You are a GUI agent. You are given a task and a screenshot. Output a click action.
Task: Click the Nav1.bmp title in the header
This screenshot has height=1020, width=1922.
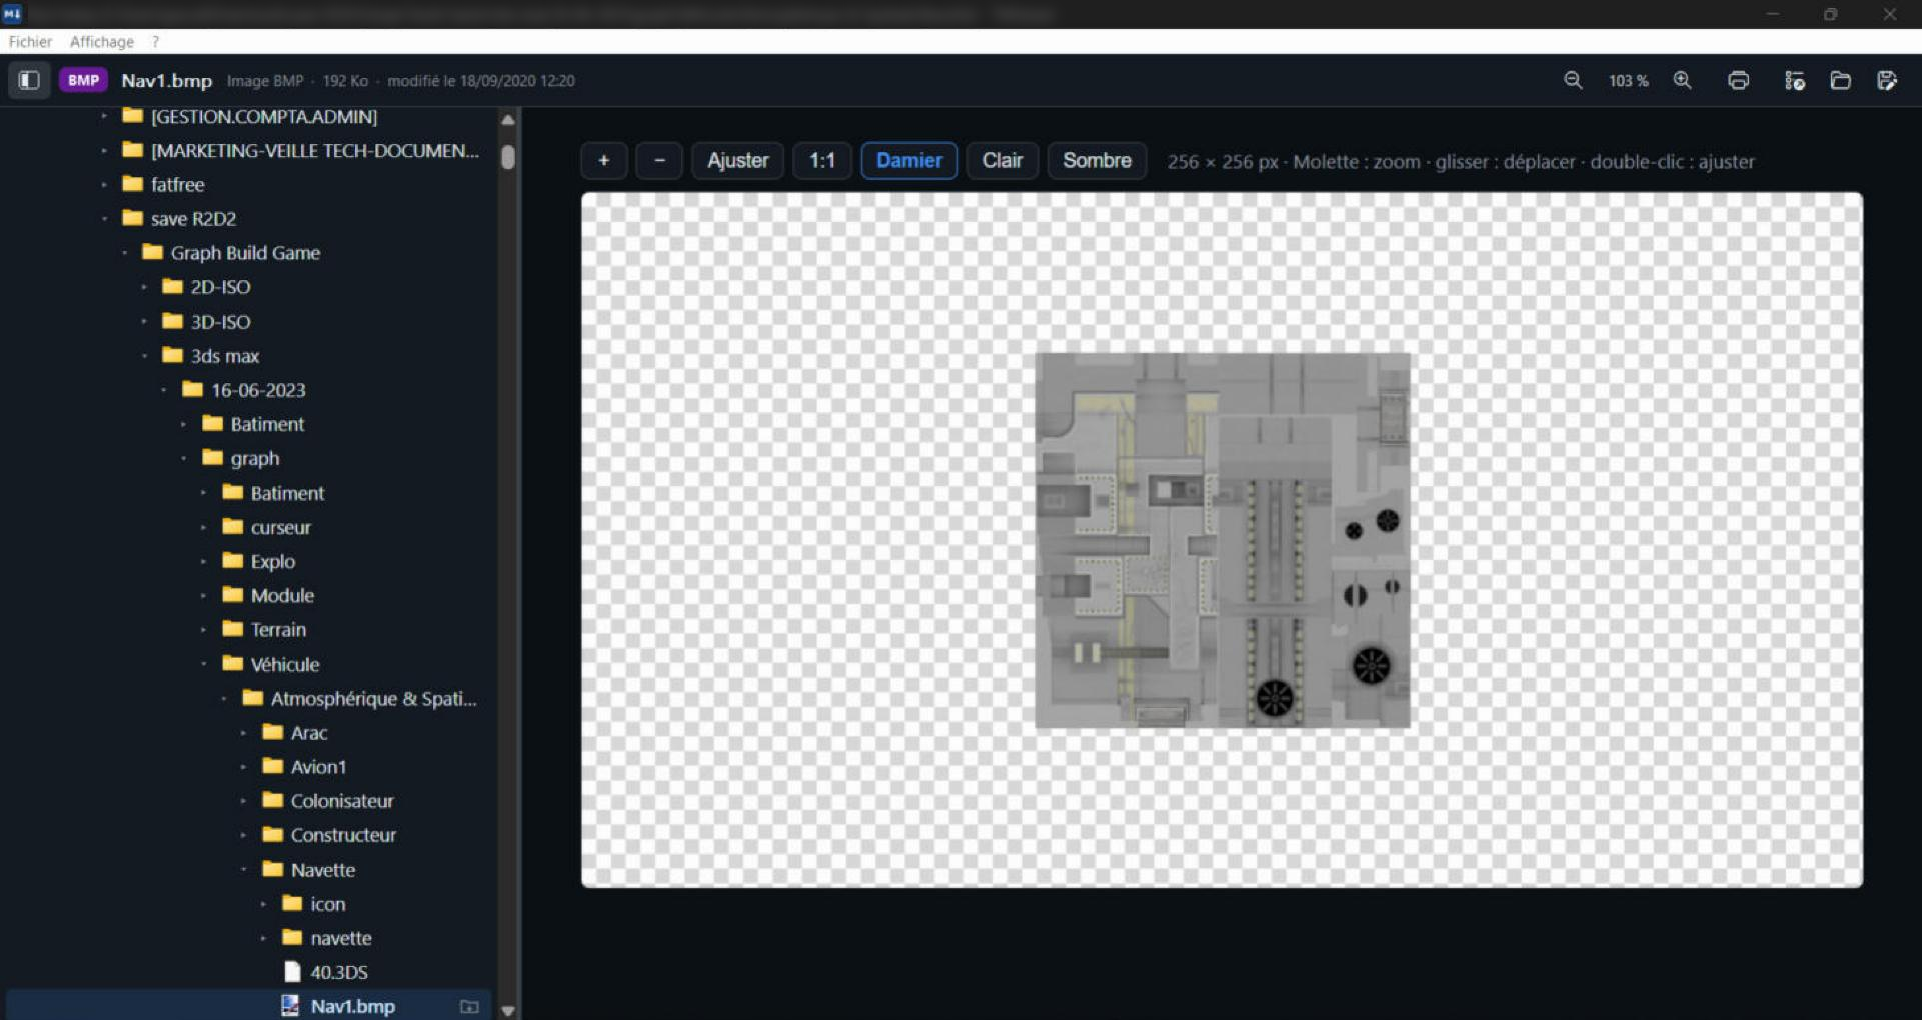[x=166, y=80]
